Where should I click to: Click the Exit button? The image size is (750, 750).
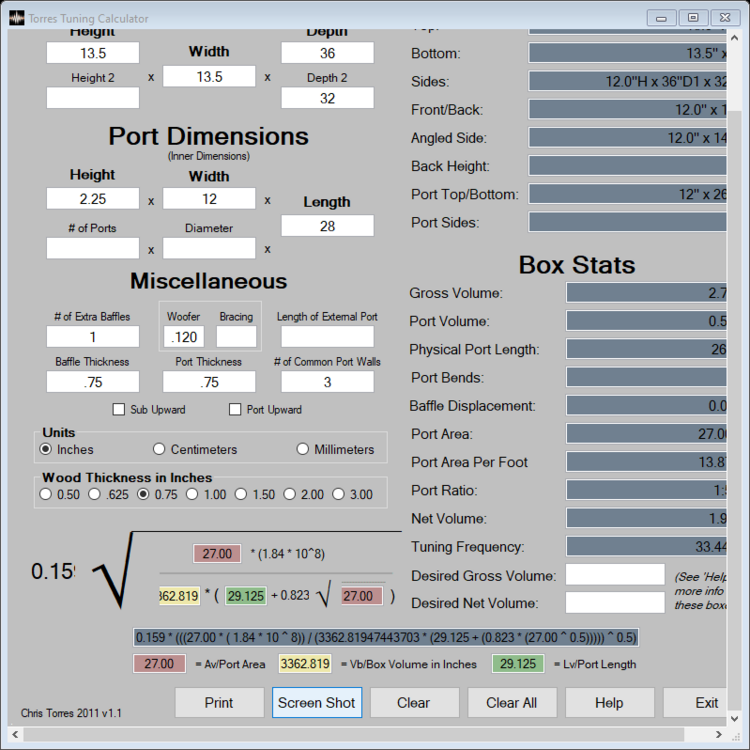point(695,702)
